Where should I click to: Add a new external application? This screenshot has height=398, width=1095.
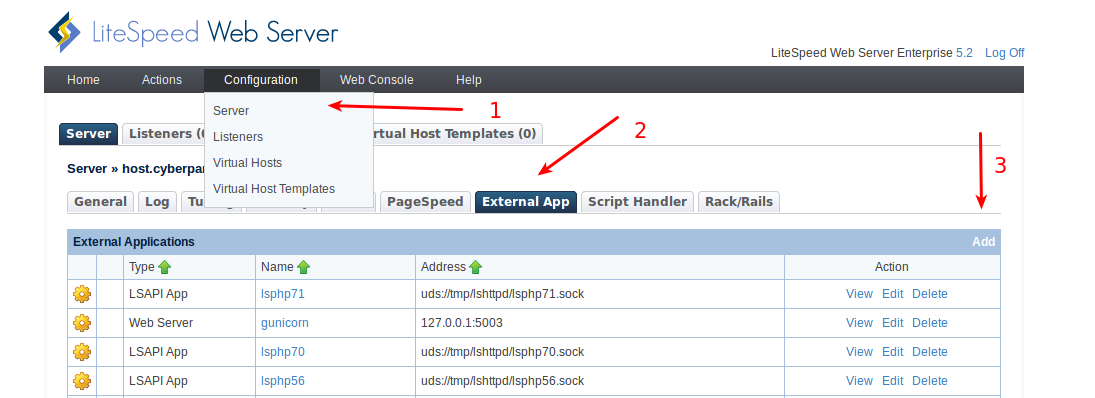983,242
